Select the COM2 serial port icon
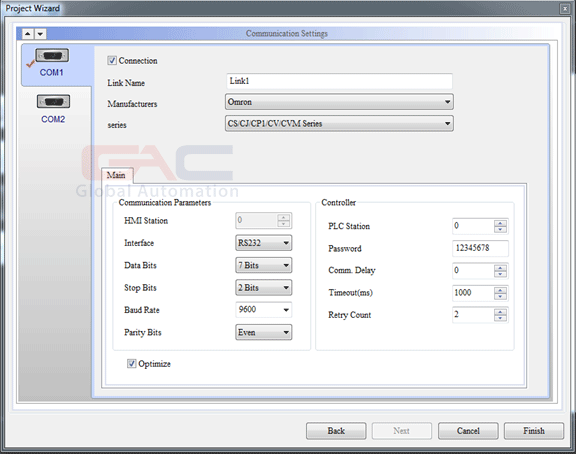 [x=53, y=102]
